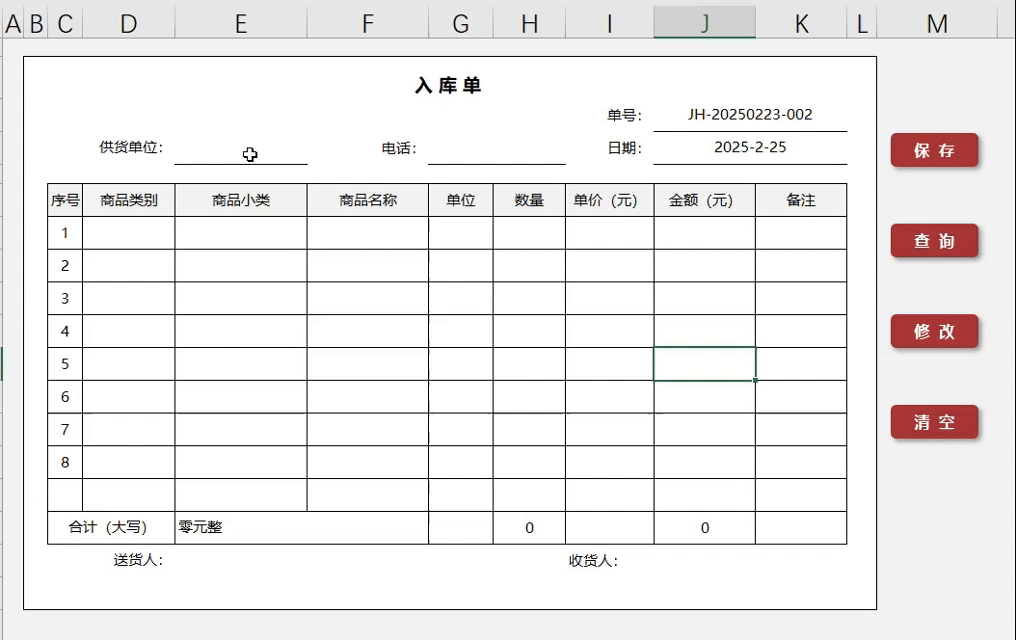Select column B header
This screenshot has height=640, width=1016.
coord(36,24)
